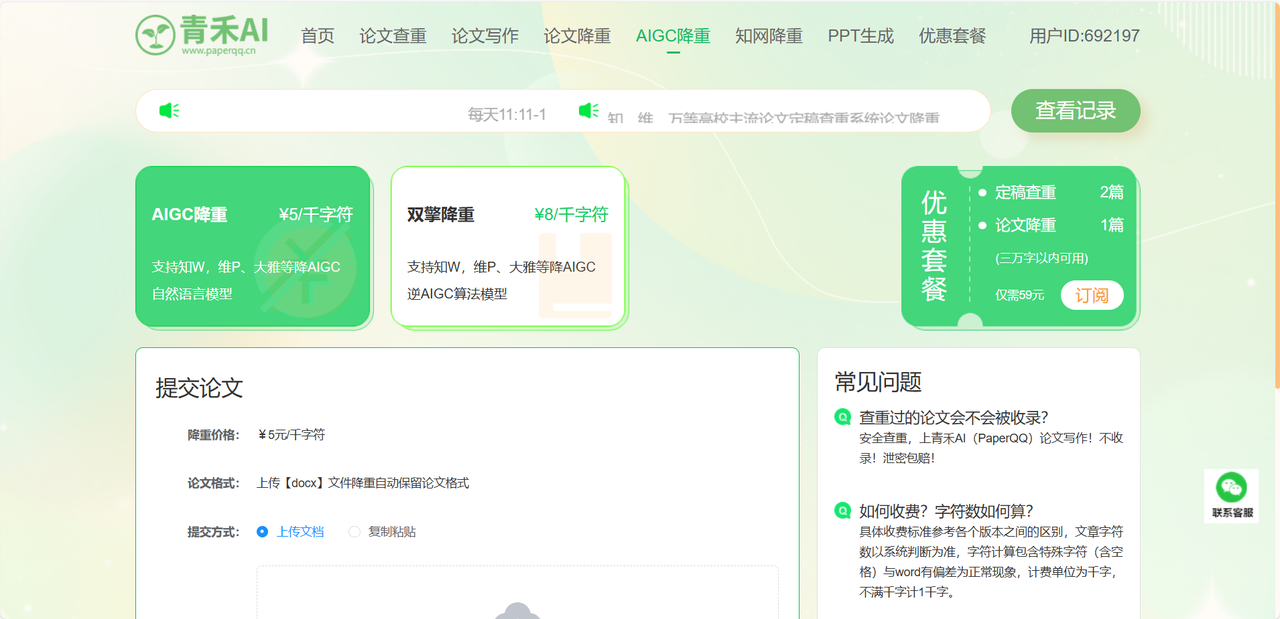Click the (三万字以内可用) note
The image size is (1280, 619).
point(1041,258)
